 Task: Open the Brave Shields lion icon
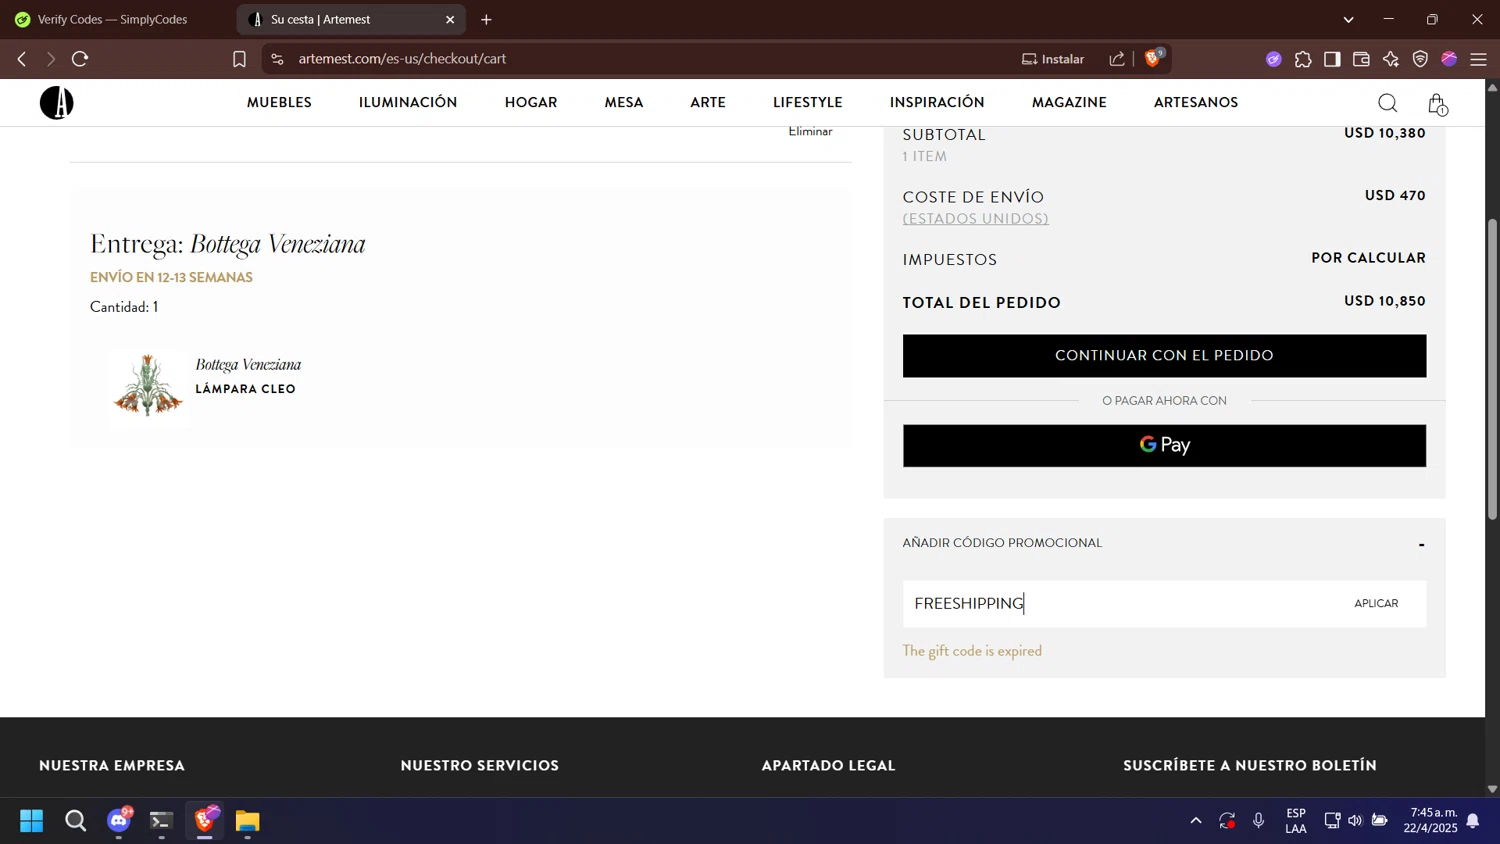coord(1153,58)
